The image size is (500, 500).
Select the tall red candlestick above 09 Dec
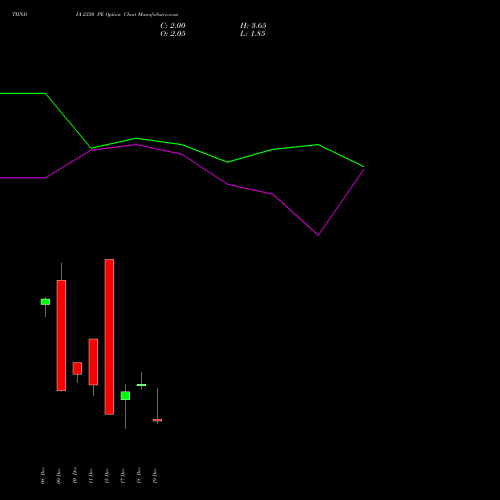[61, 335]
